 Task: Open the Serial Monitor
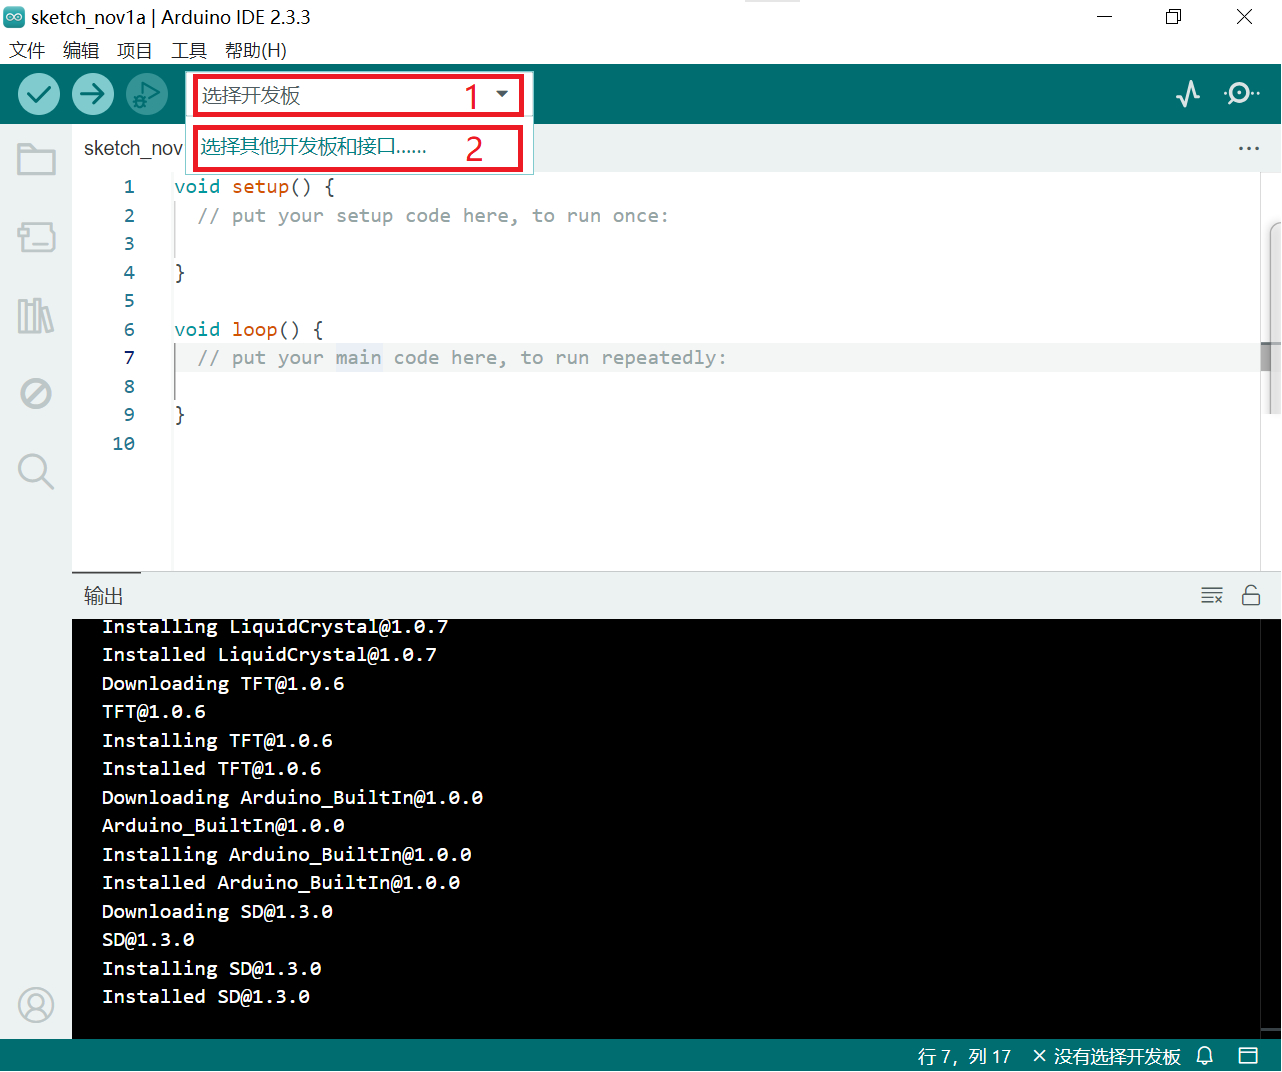coord(1241,94)
